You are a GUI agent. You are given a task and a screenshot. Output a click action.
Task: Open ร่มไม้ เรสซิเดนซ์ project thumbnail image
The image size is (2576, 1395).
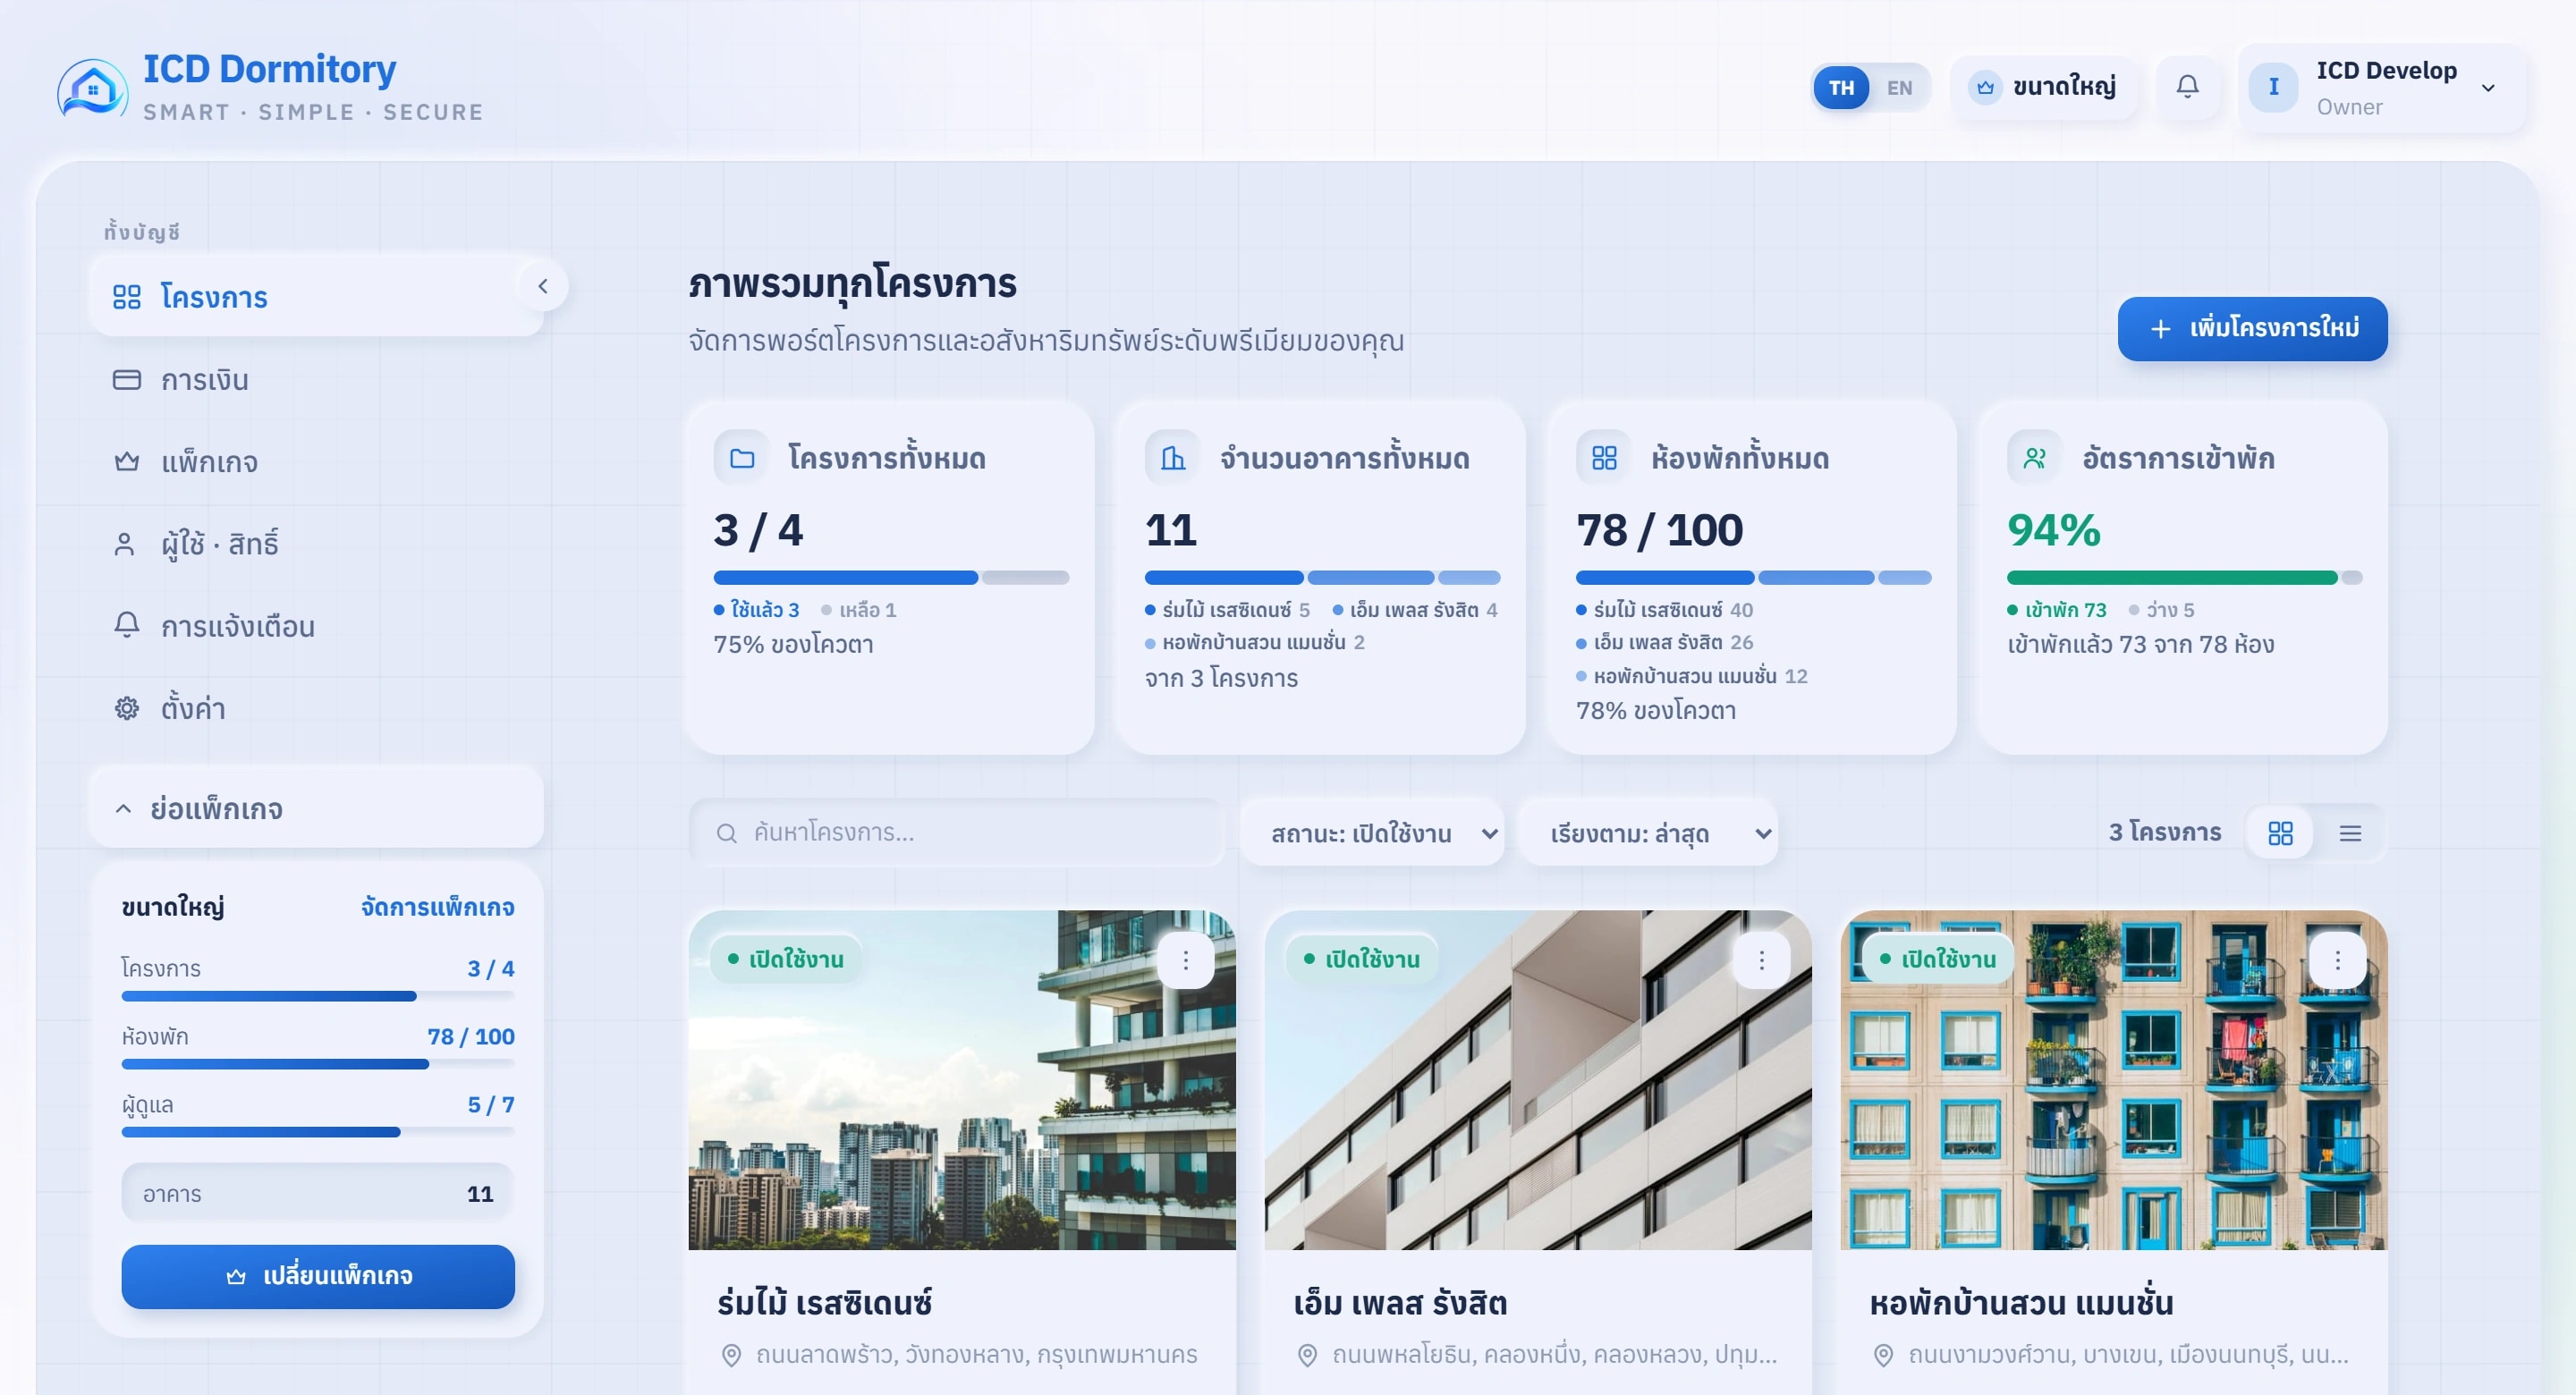pos(962,1080)
